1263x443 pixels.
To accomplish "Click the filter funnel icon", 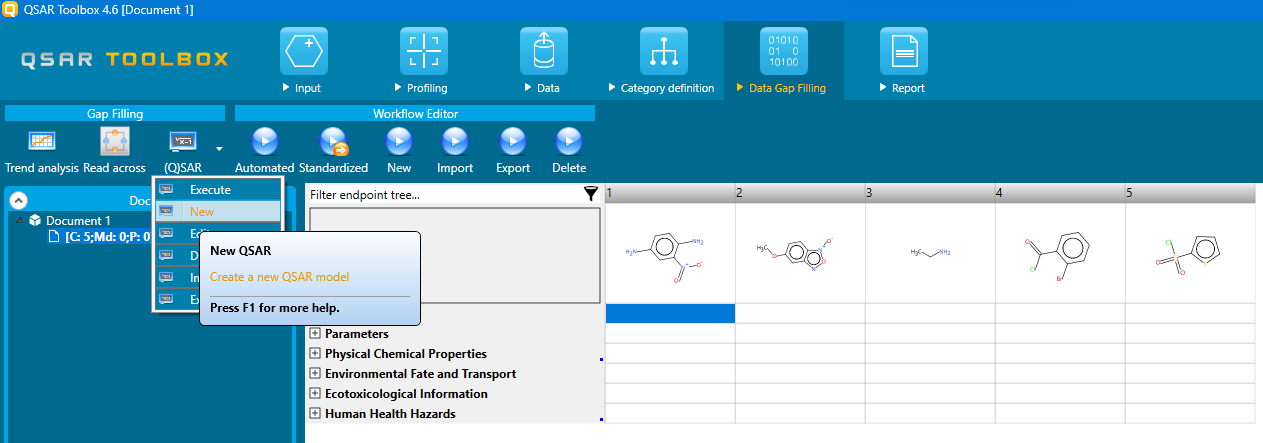I will [x=591, y=194].
